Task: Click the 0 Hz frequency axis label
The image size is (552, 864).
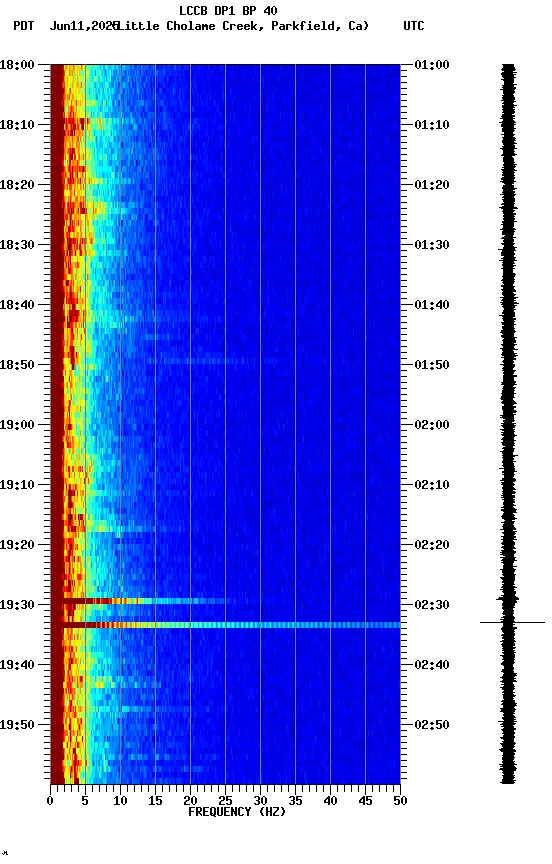Action: (50, 801)
